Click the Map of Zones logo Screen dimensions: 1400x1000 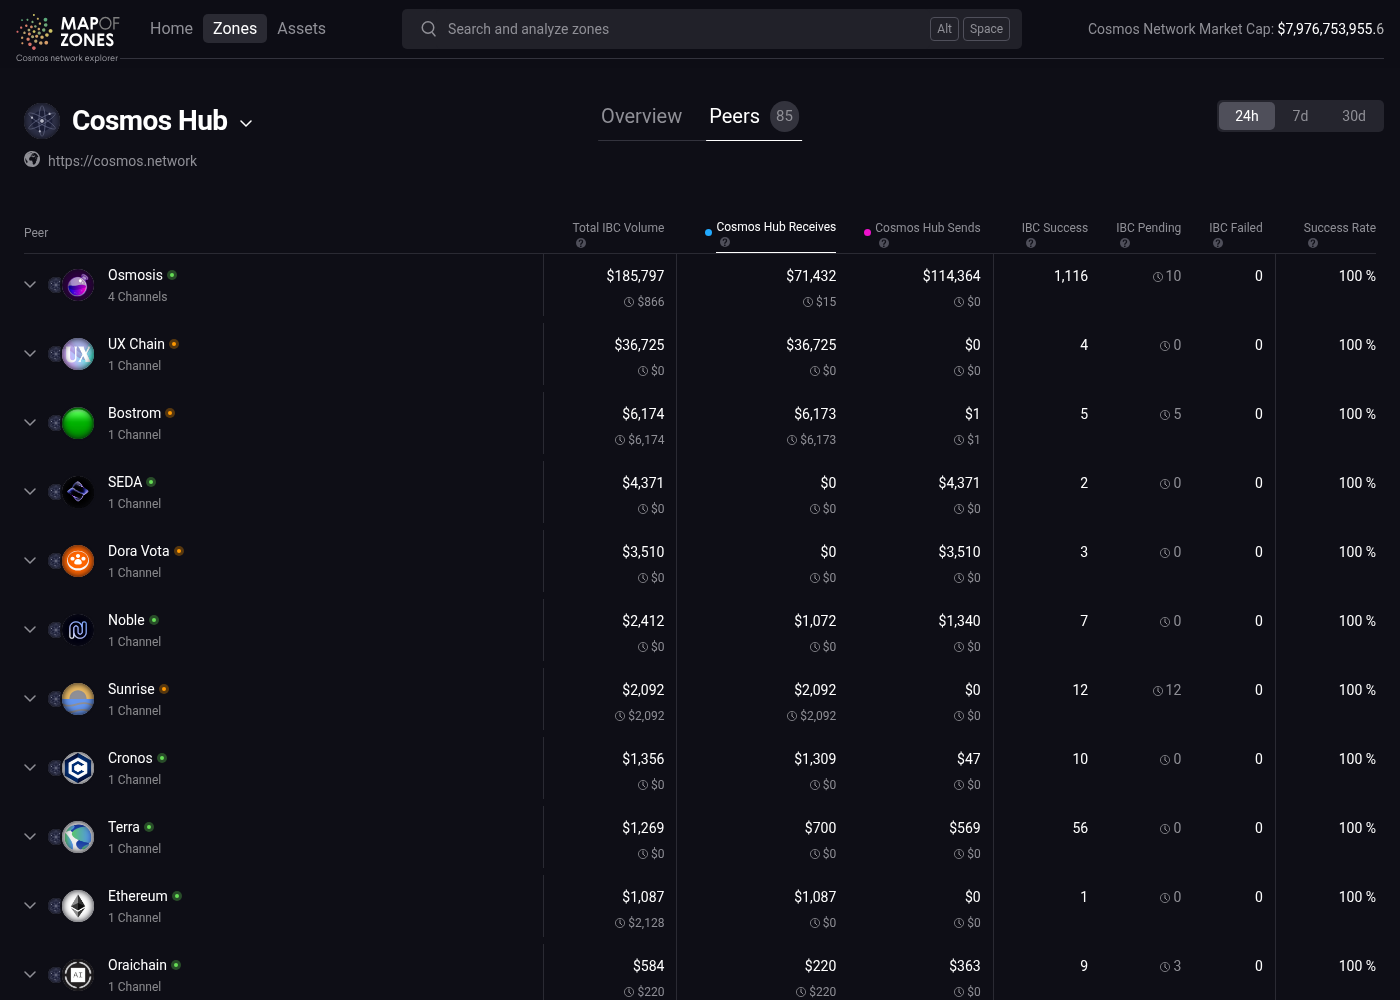(x=68, y=36)
